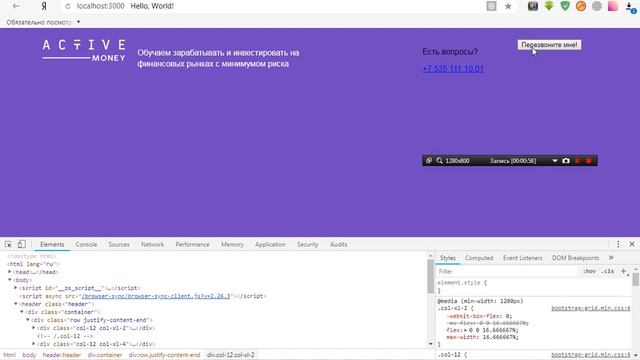The width and height of the screenshot is (640, 360).
Task: Add new style rule with plus icon
Action: pos(623,271)
